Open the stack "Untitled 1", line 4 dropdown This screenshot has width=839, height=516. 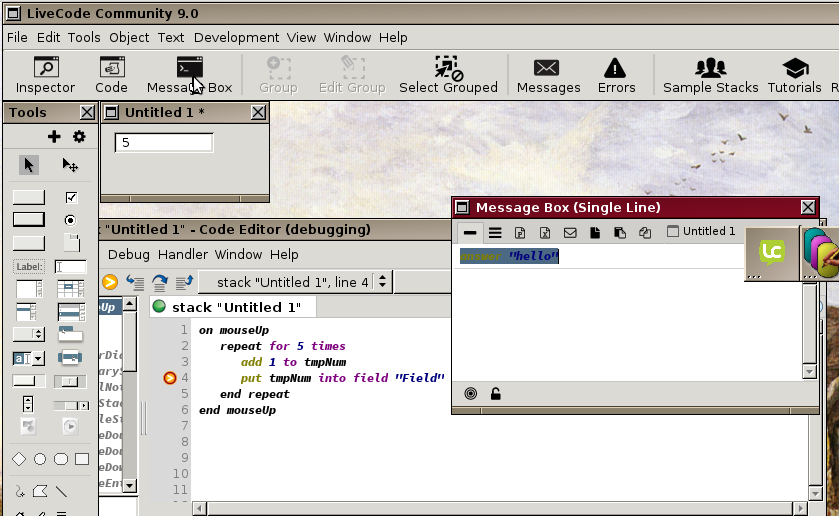point(381,283)
